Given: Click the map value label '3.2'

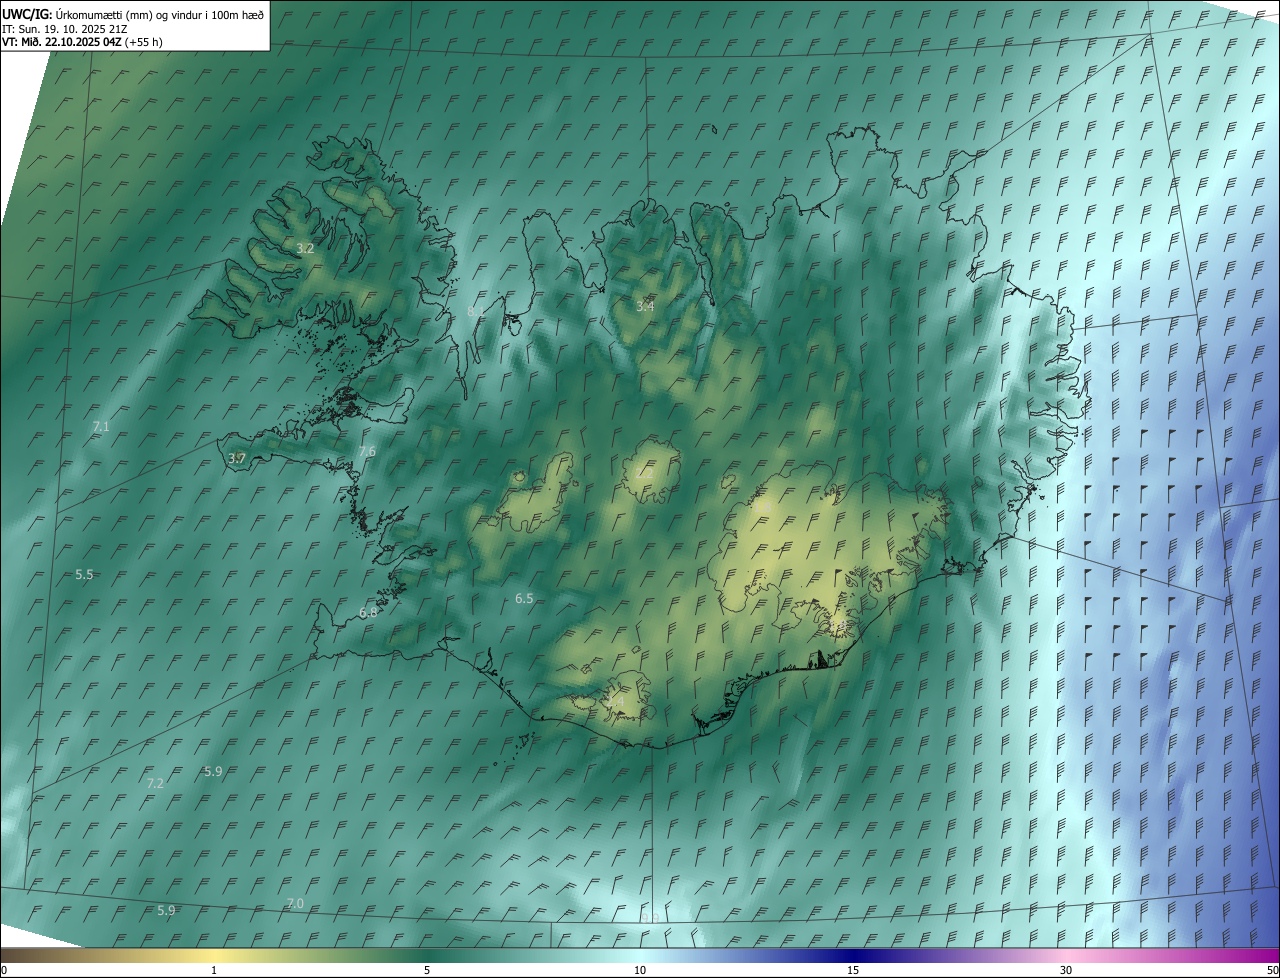Looking at the screenshot, I should coord(306,248).
